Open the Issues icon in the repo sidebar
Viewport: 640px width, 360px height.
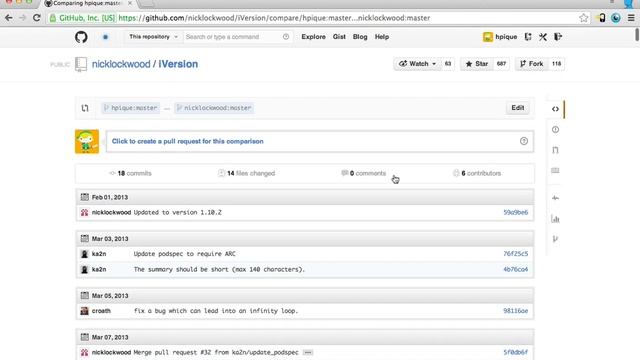click(555, 130)
